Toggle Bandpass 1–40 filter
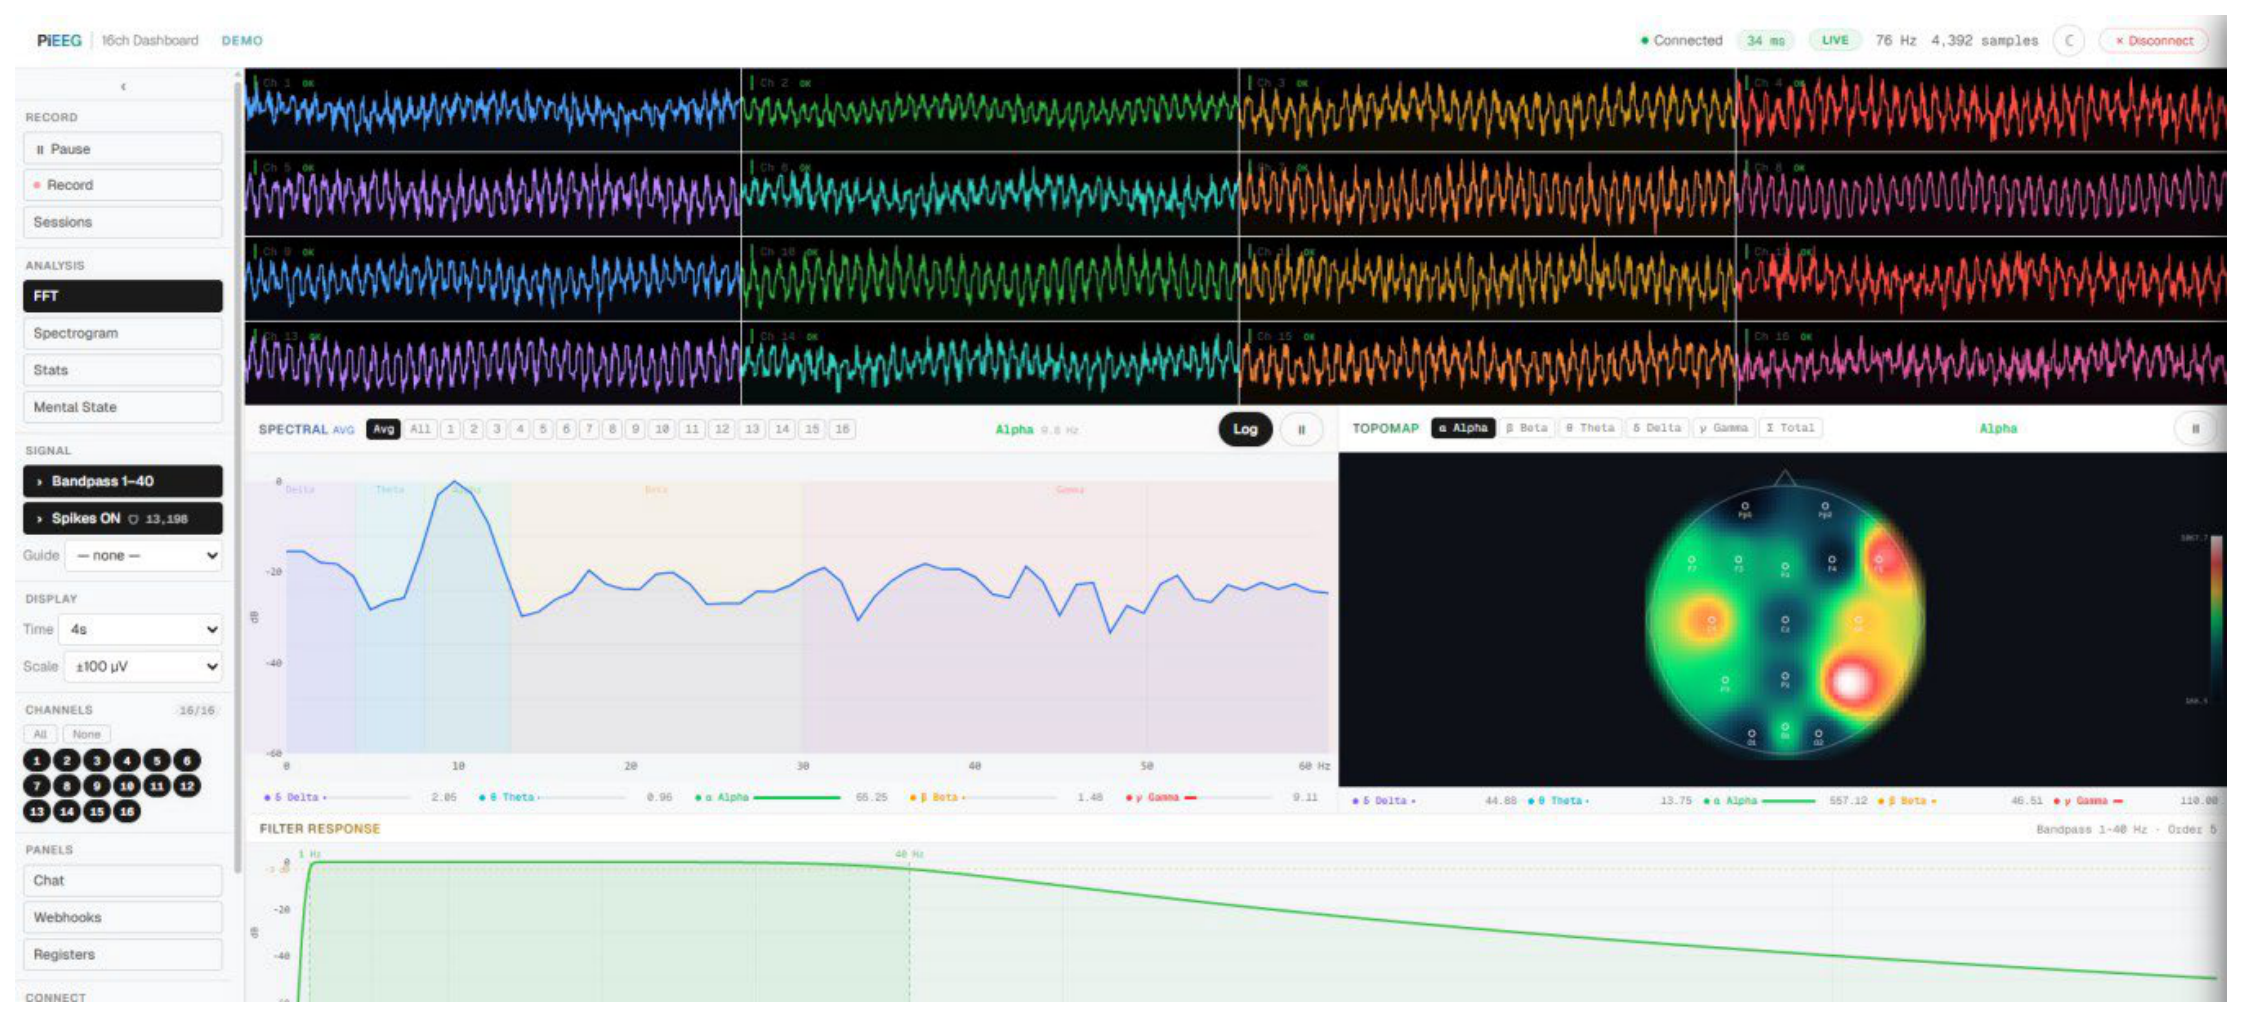The width and height of the screenshot is (2241, 1016). click(123, 481)
